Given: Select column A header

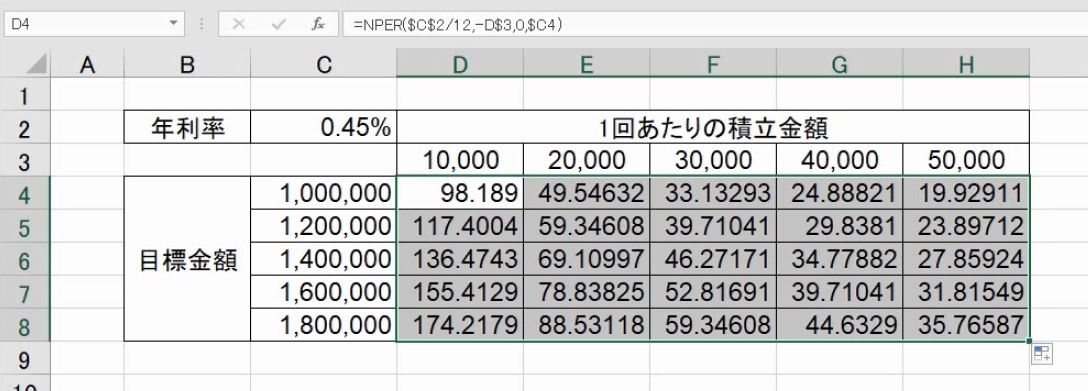Looking at the screenshot, I should tap(87, 64).
